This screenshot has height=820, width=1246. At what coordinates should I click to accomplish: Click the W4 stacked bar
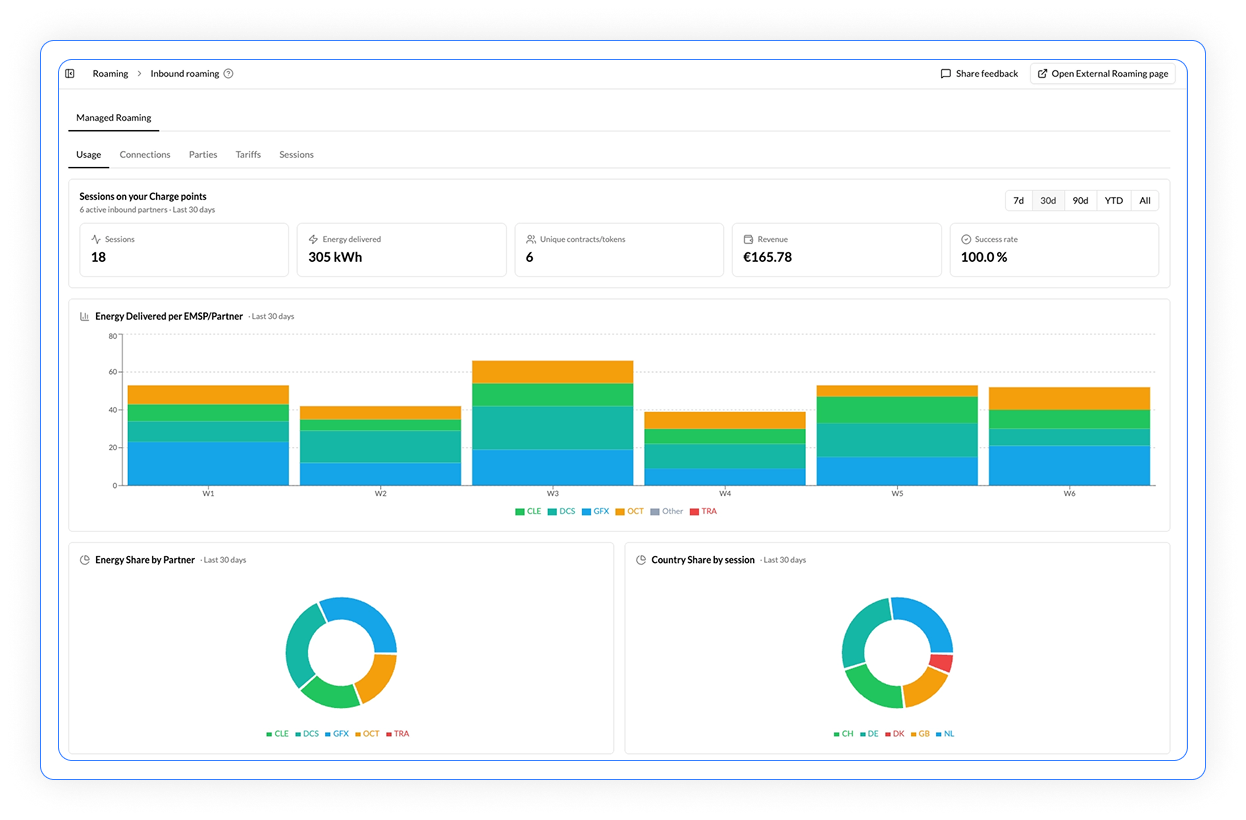point(725,449)
